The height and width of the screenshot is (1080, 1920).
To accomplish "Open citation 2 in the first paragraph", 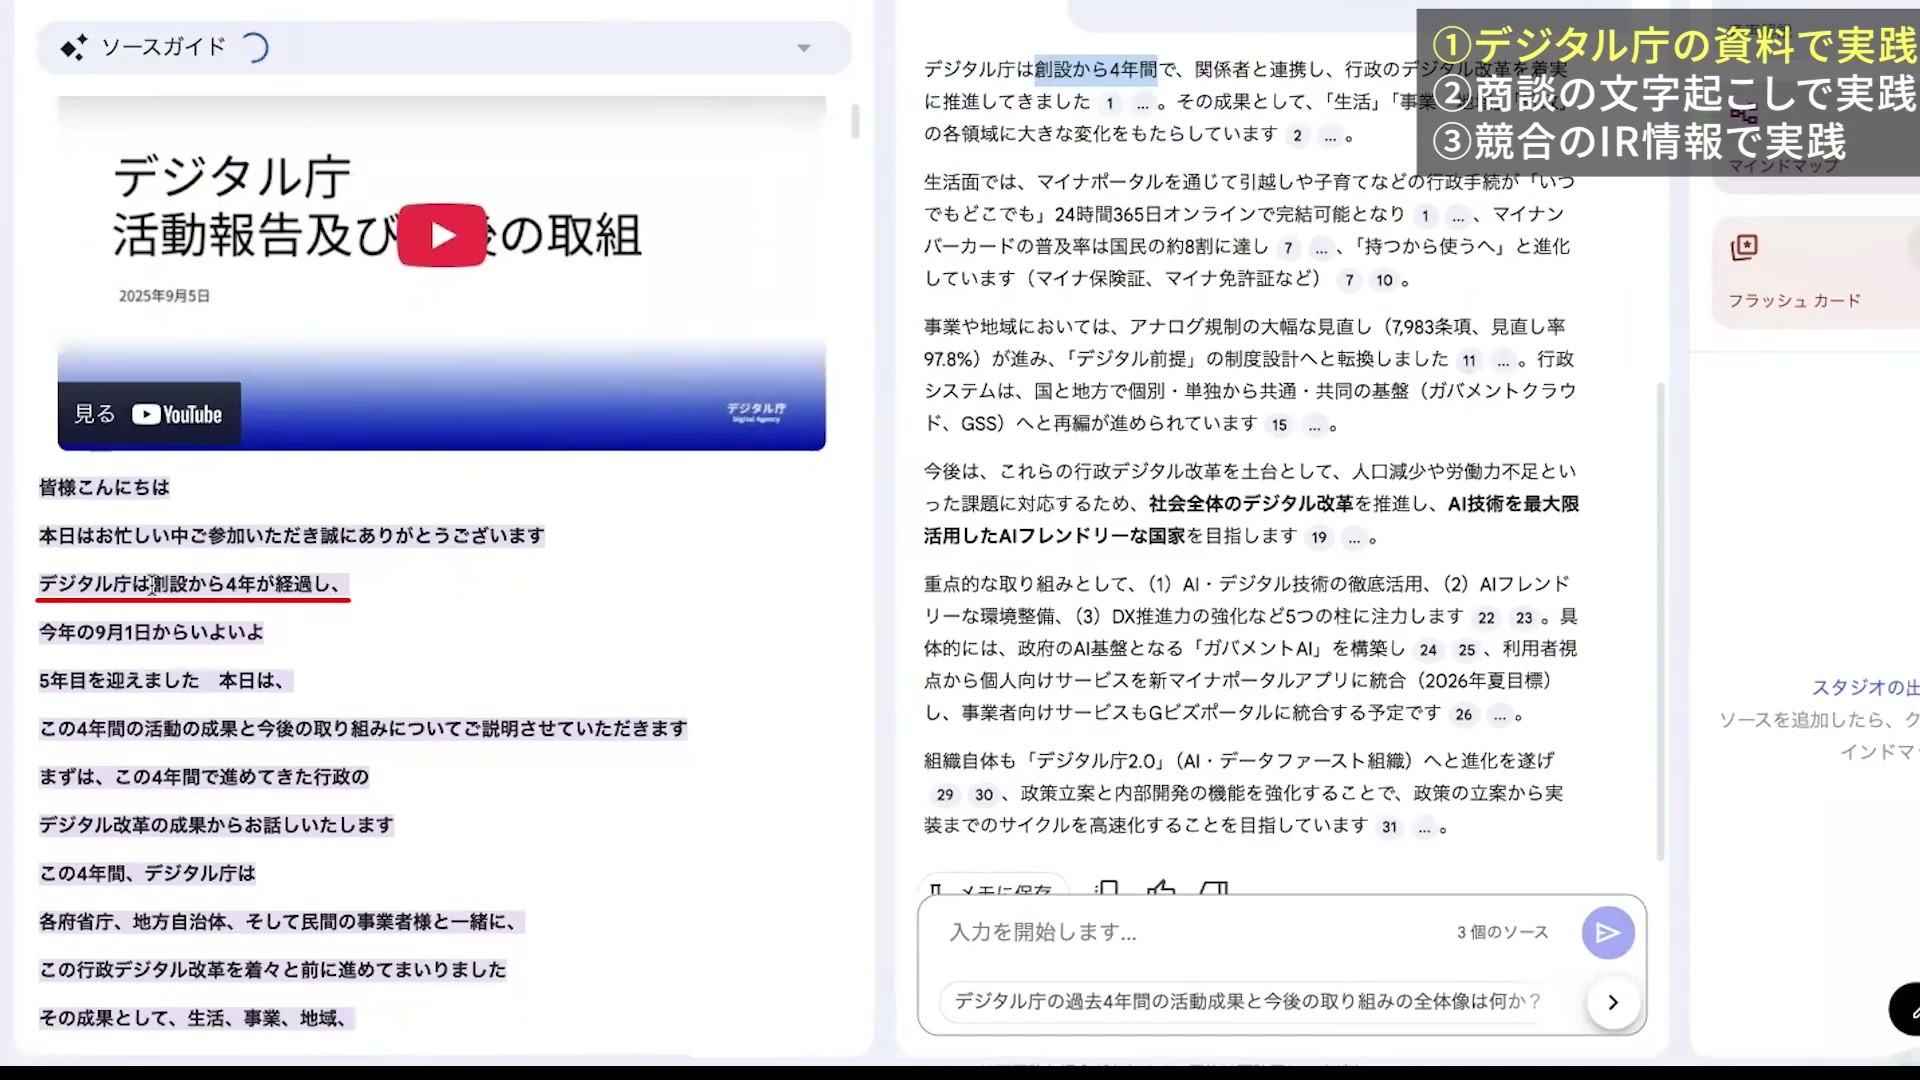I will [x=1297, y=136].
